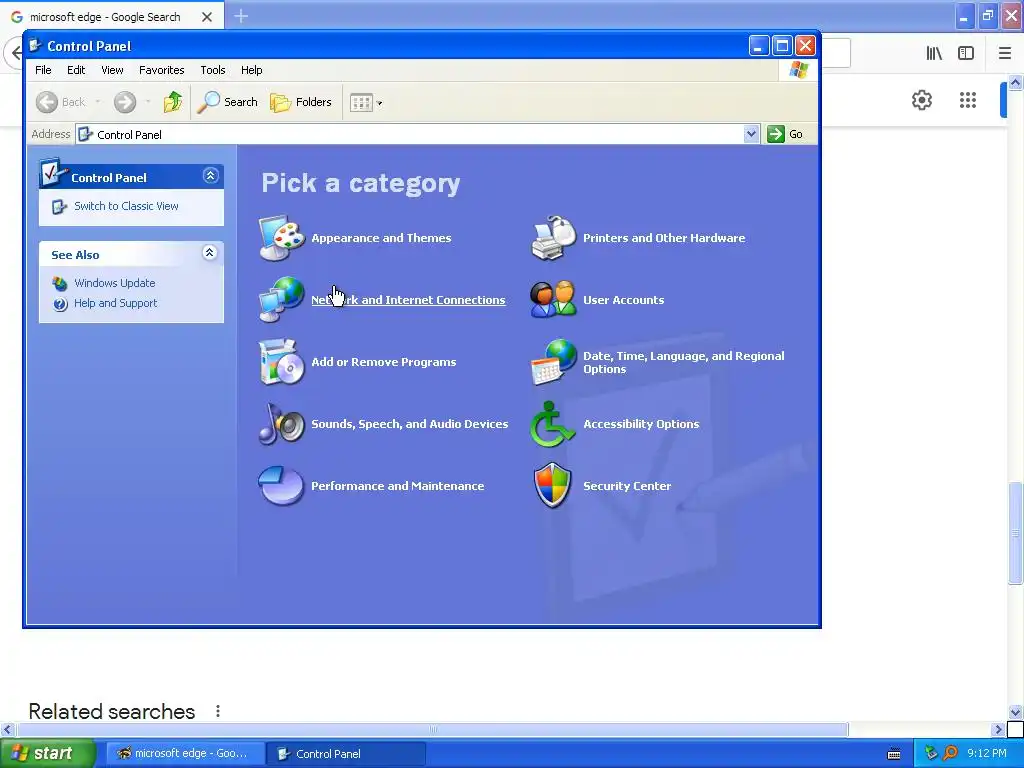Click the browser horizontal scrollbar

(x=433, y=729)
